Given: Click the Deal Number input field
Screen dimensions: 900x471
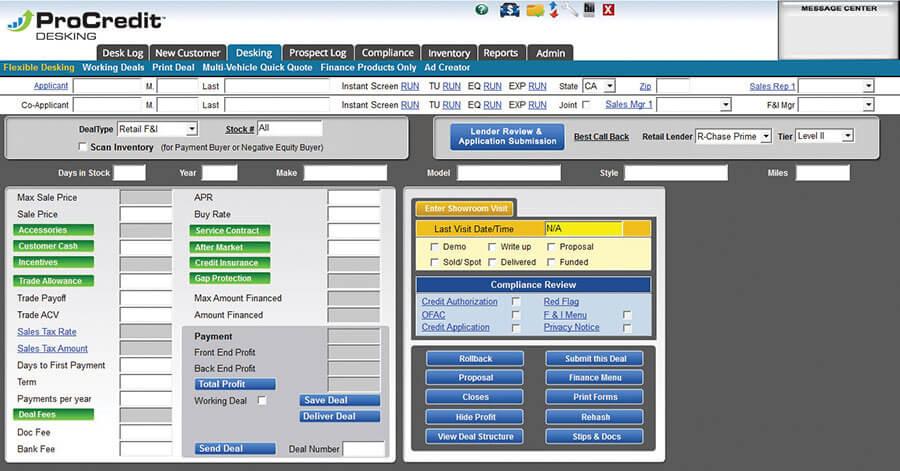Looking at the screenshot, I should point(363,449).
